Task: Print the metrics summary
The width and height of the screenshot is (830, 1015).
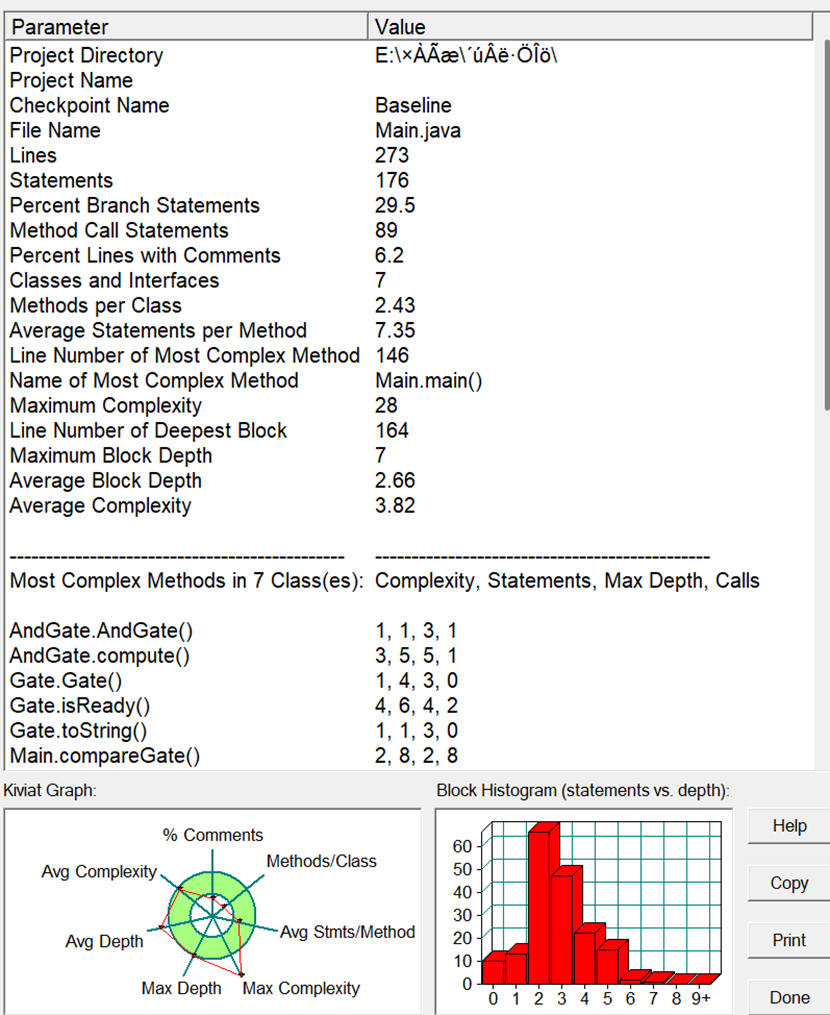Action: tap(789, 940)
